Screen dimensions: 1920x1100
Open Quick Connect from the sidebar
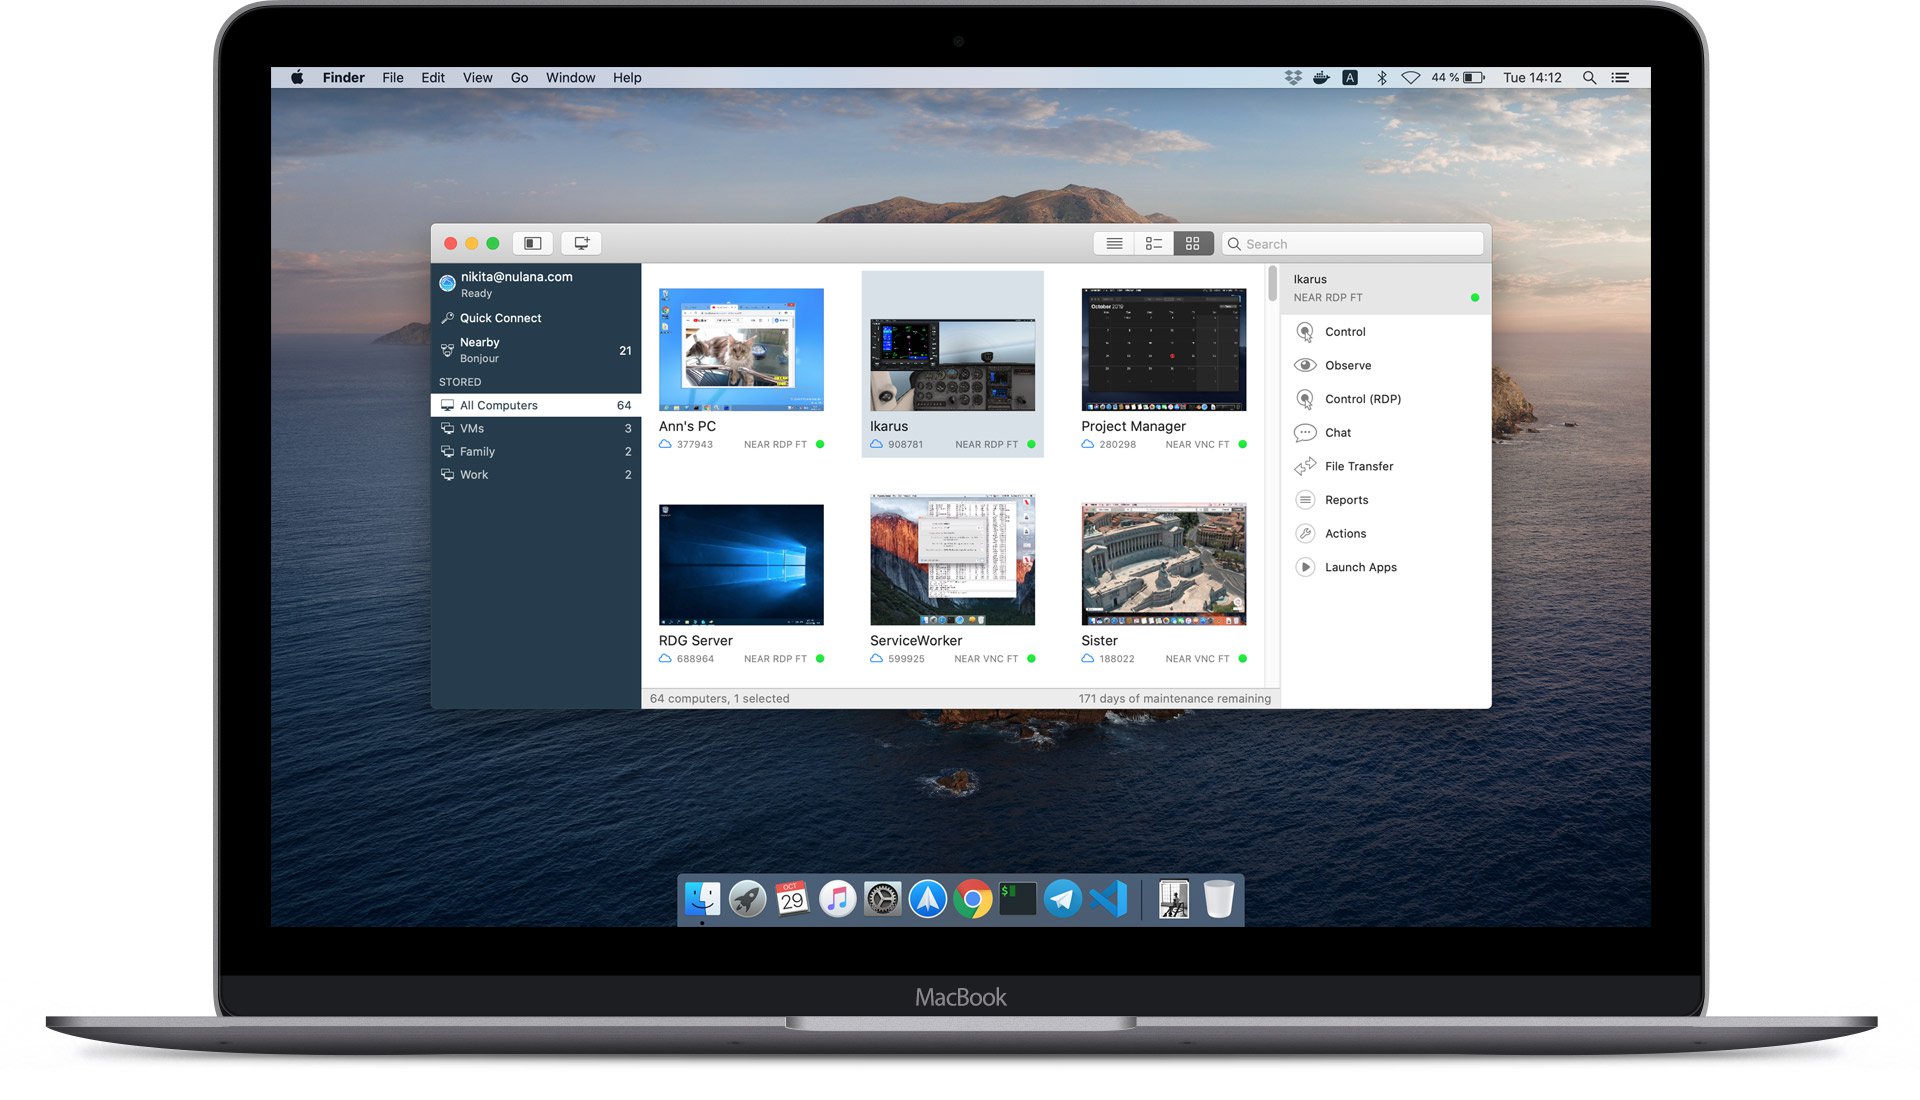click(500, 317)
